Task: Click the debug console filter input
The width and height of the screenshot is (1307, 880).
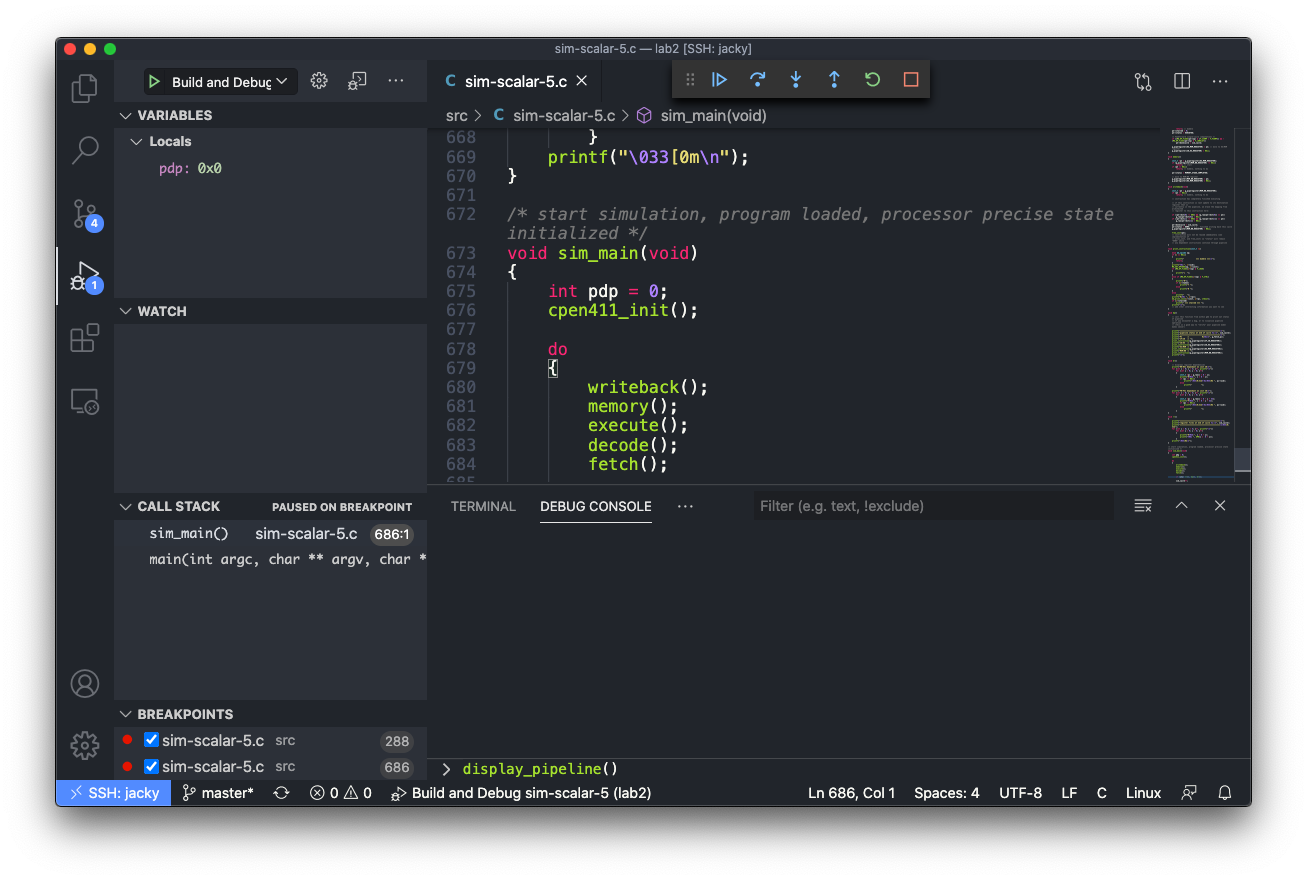Action: (933, 506)
